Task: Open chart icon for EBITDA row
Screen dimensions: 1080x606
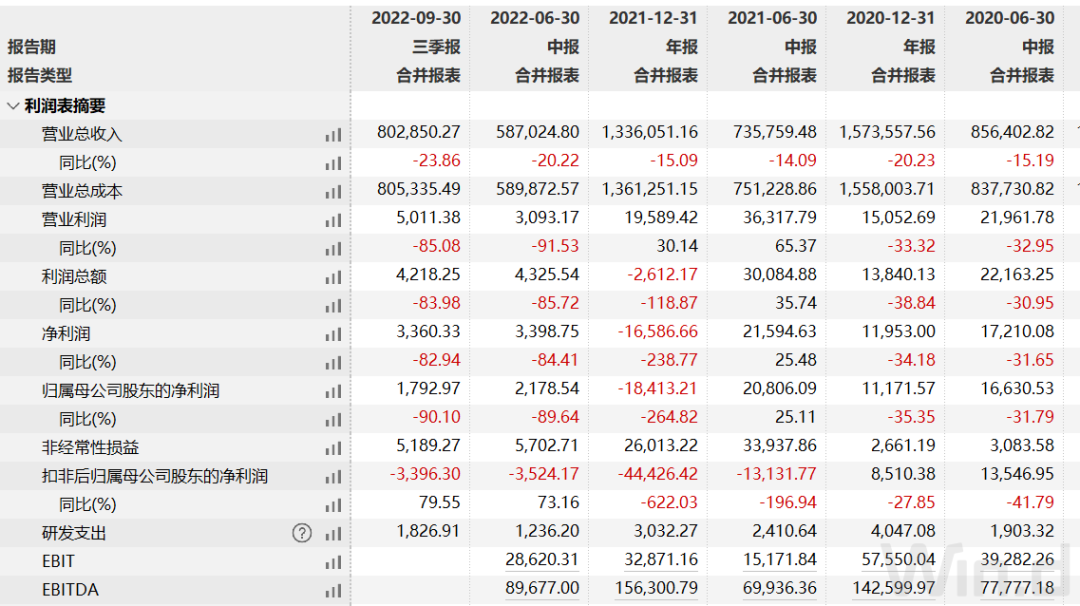Action: [x=333, y=590]
